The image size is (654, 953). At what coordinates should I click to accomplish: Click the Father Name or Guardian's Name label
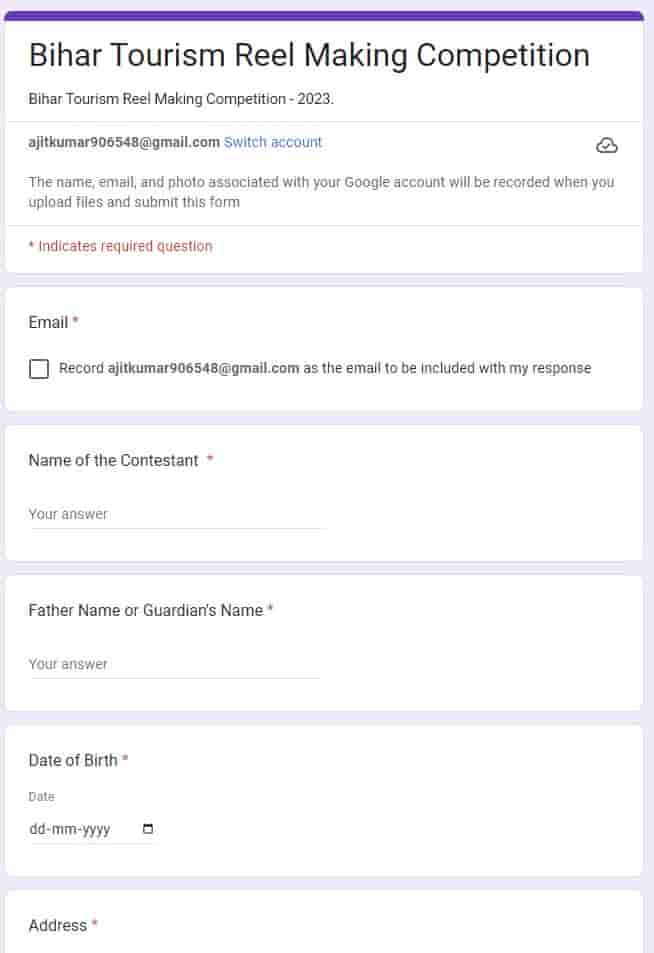(x=145, y=610)
